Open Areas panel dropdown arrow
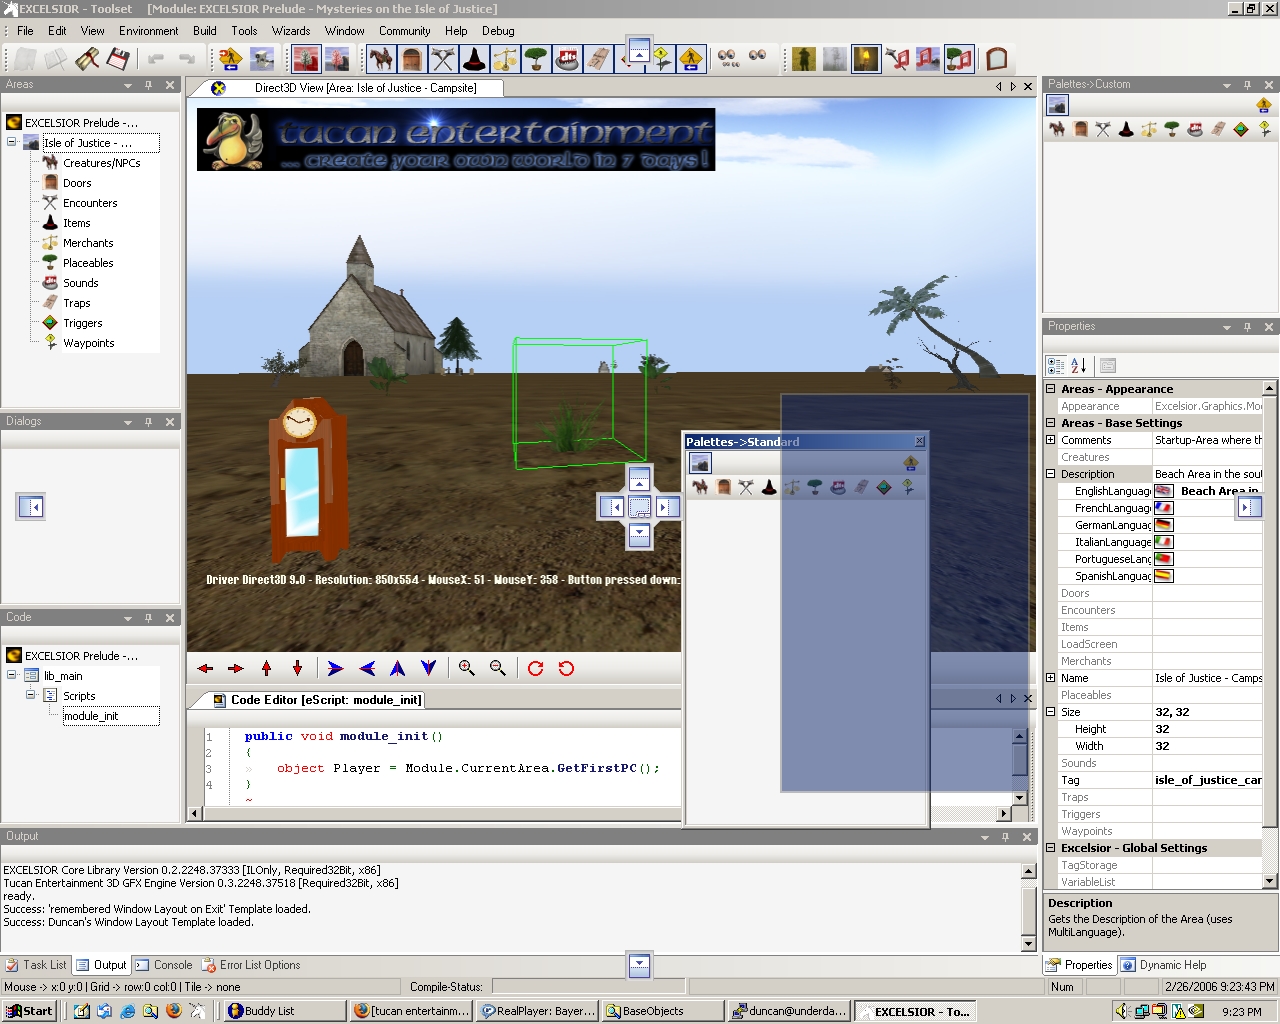1280x1024 pixels. tap(128, 86)
